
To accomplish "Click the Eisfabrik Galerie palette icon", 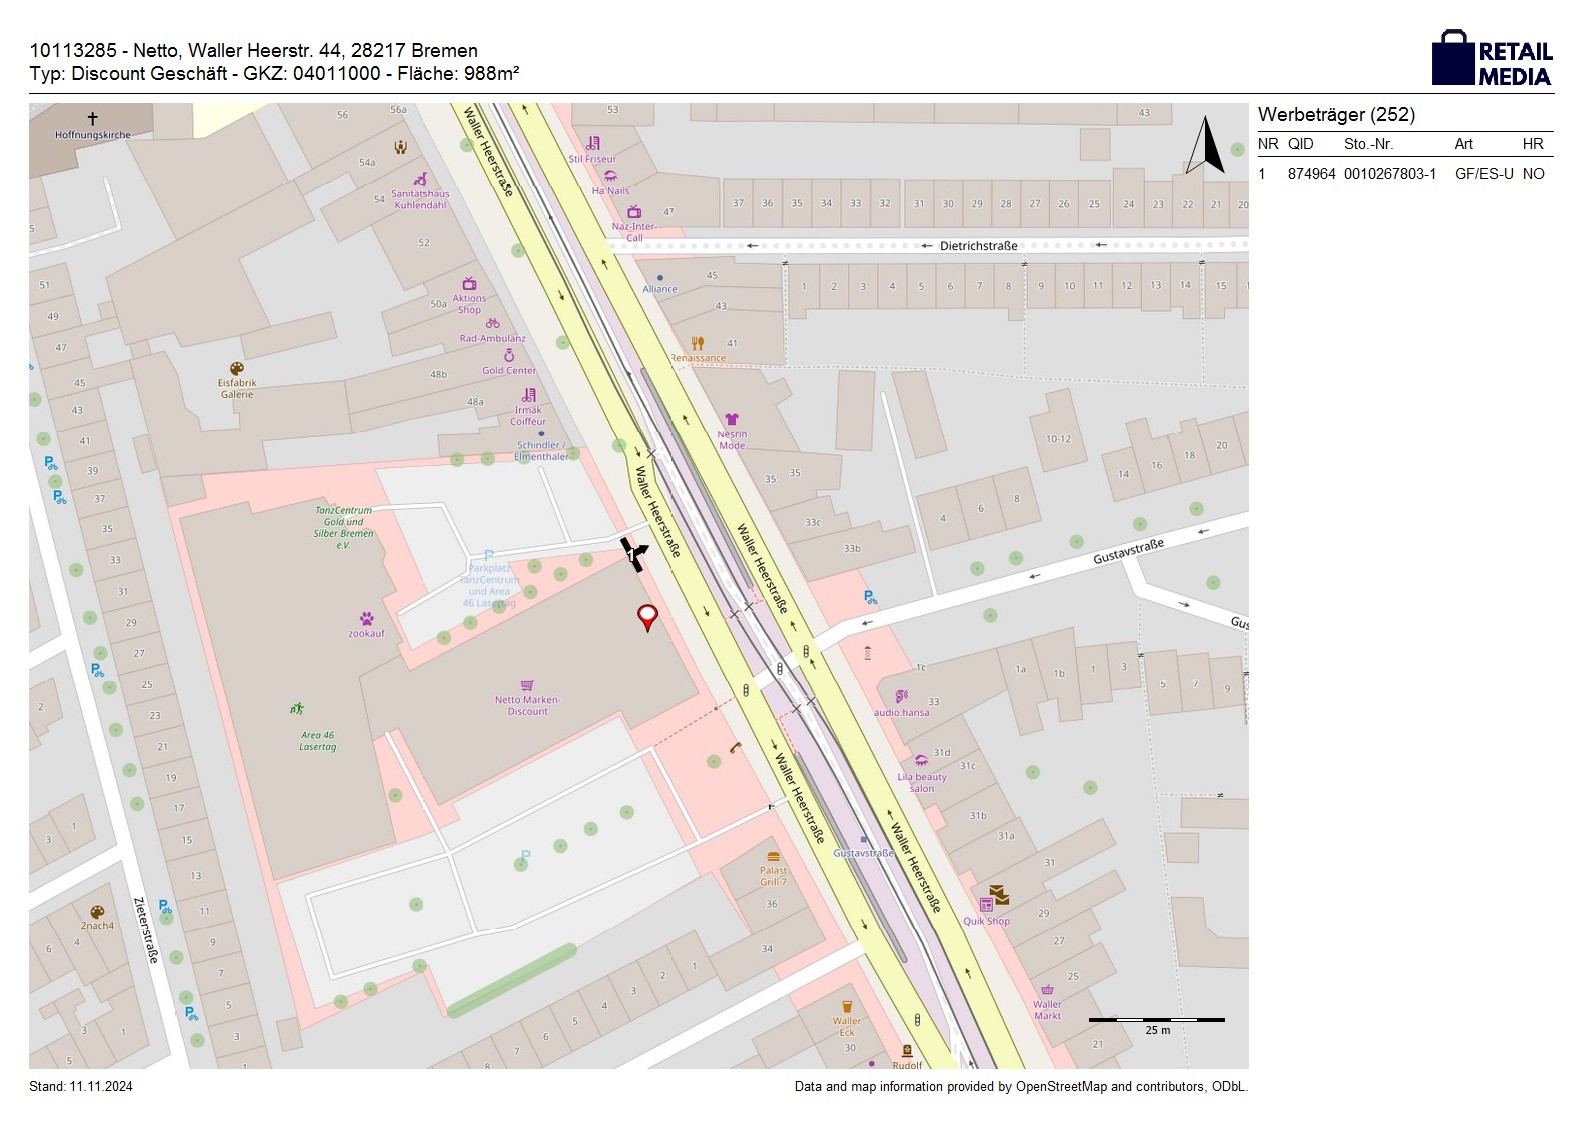I will click(x=237, y=369).
